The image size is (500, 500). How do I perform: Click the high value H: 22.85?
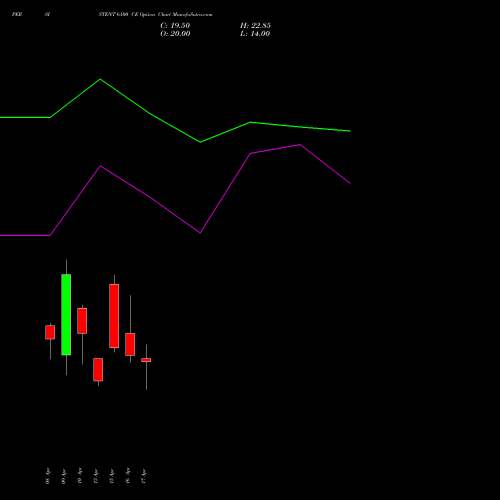pyautogui.click(x=255, y=26)
